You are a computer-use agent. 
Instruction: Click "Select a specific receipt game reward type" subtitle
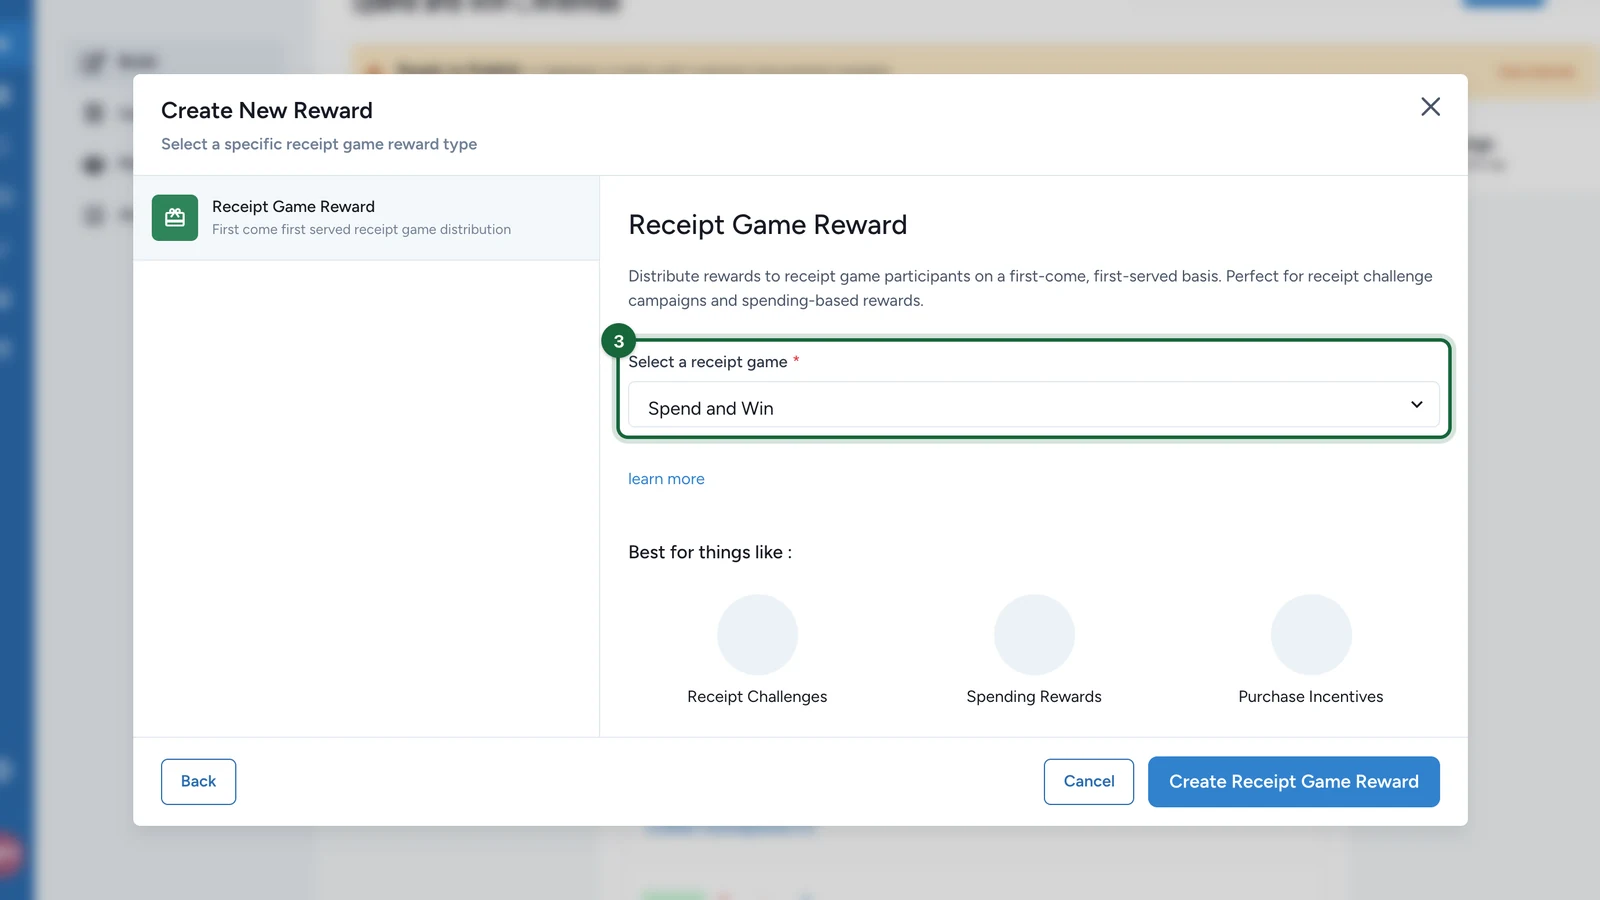[319, 144]
